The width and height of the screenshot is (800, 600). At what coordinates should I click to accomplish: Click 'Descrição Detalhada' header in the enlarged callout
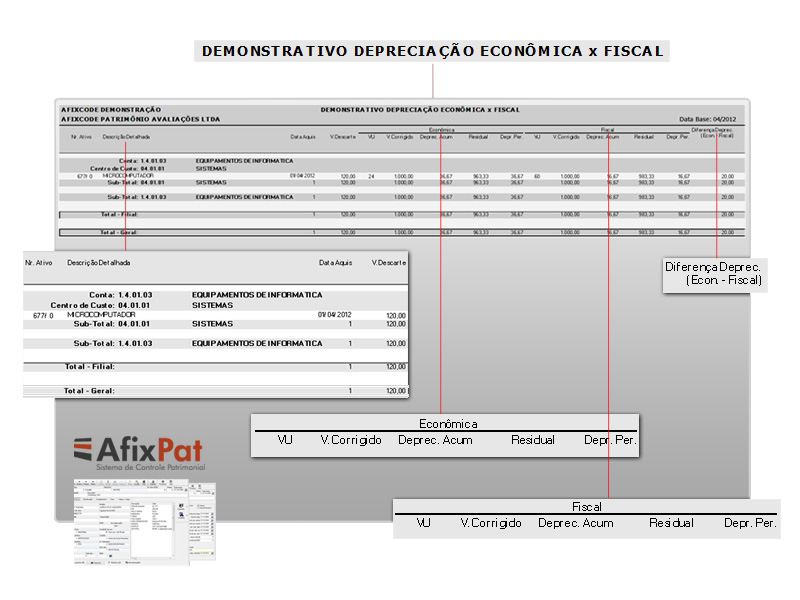click(x=98, y=263)
